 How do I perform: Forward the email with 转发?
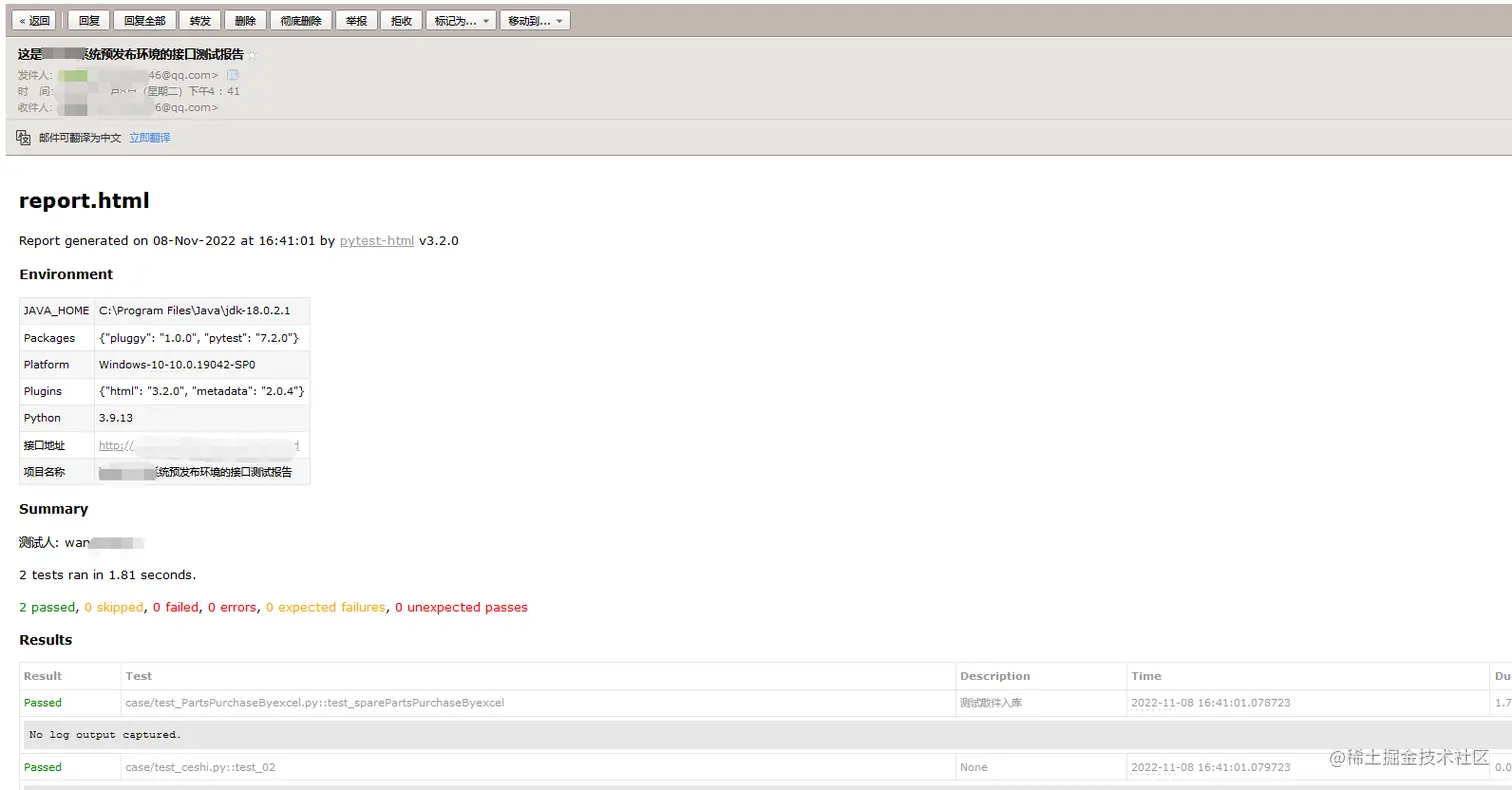pyautogui.click(x=201, y=20)
